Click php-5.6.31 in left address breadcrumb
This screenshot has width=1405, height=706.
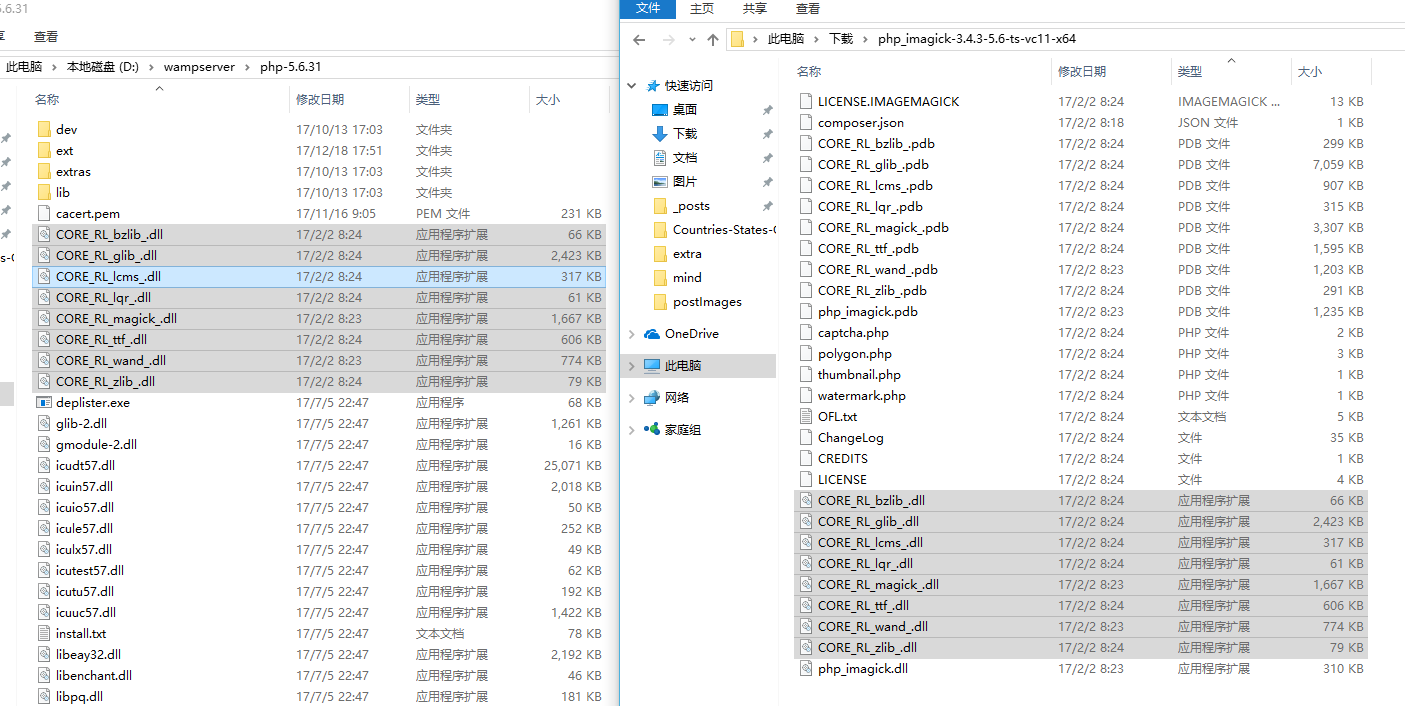tap(290, 67)
